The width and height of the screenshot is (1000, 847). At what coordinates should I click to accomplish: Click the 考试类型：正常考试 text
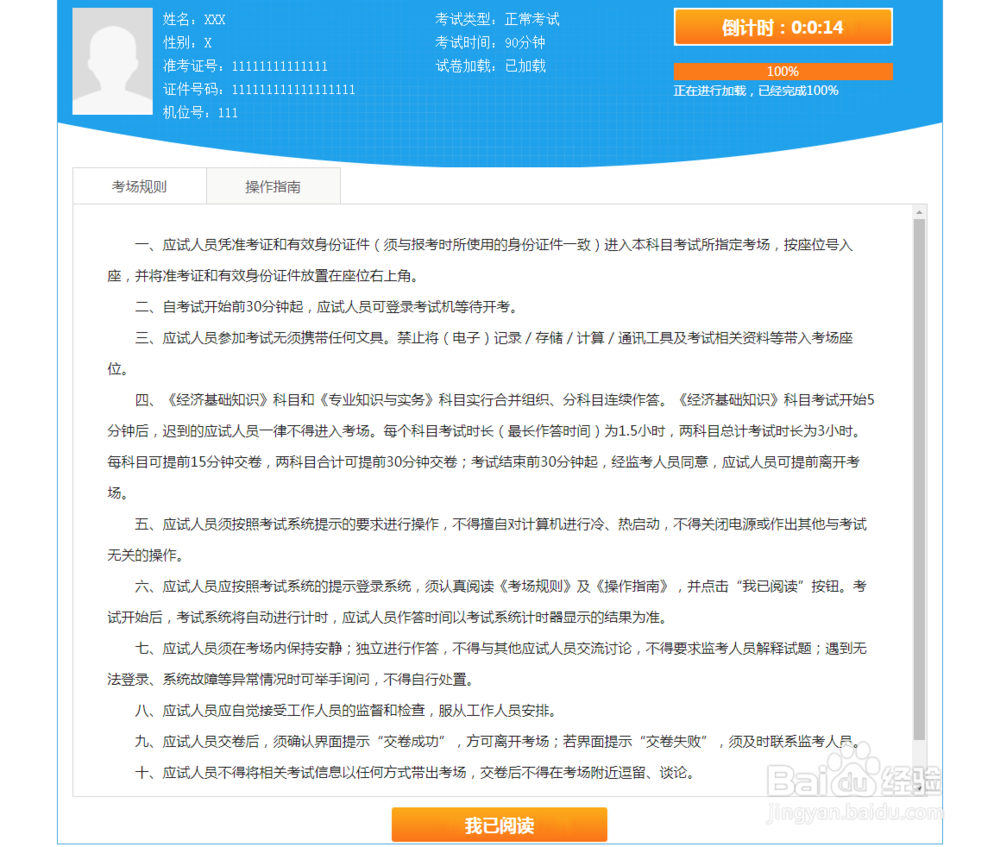click(x=497, y=19)
